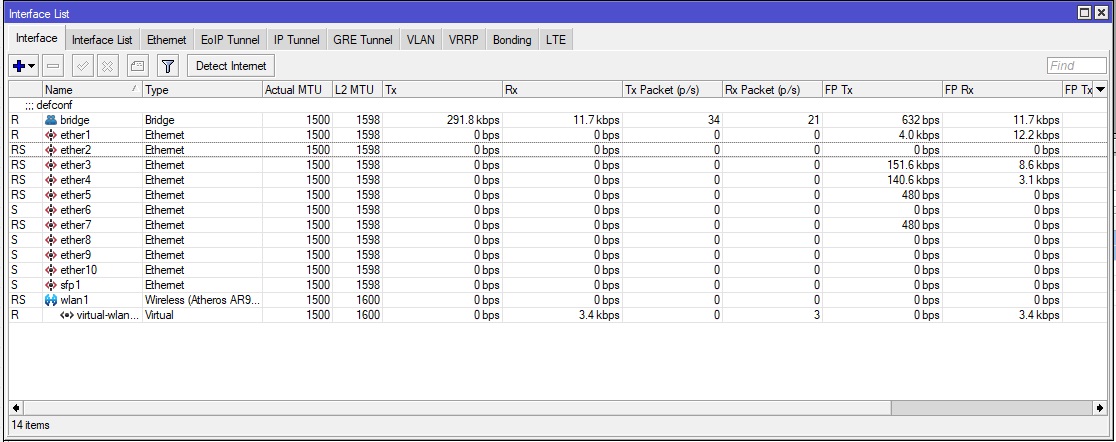Click the '140.6 kbps' FP Tx value
The width and height of the screenshot is (1116, 442).
(912, 180)
